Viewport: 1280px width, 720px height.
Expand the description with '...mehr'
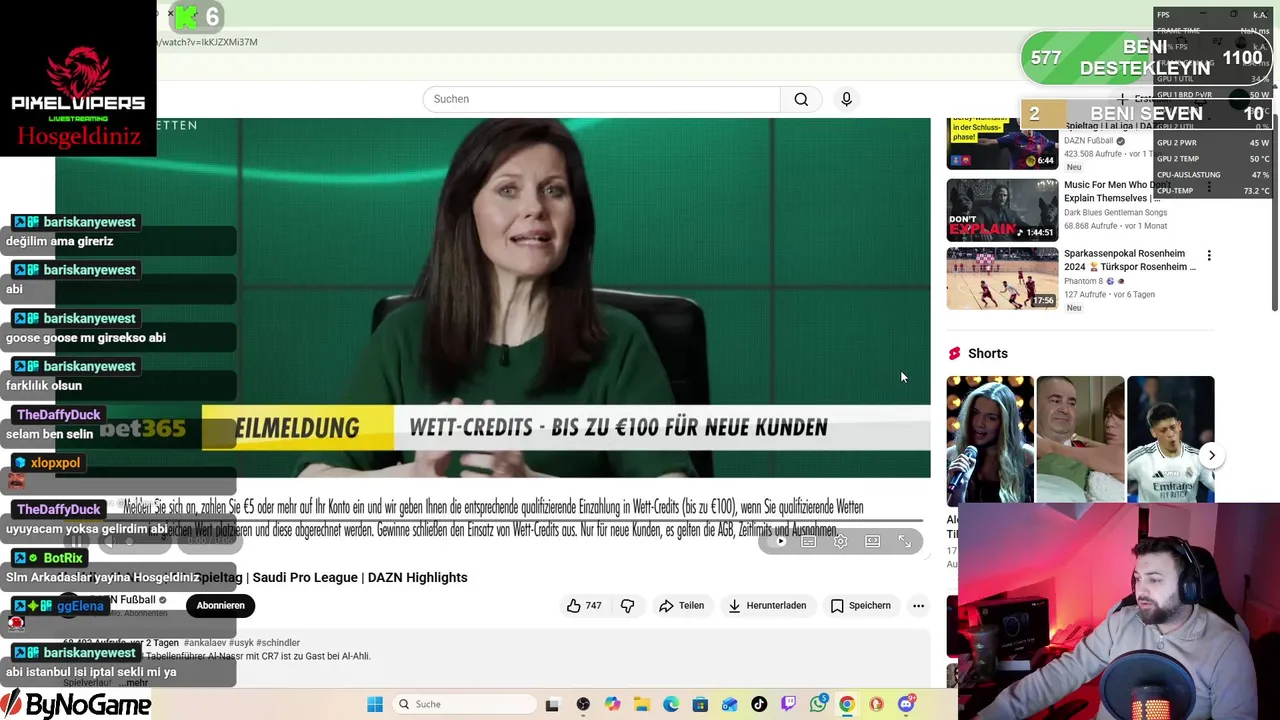coord(136,683)
